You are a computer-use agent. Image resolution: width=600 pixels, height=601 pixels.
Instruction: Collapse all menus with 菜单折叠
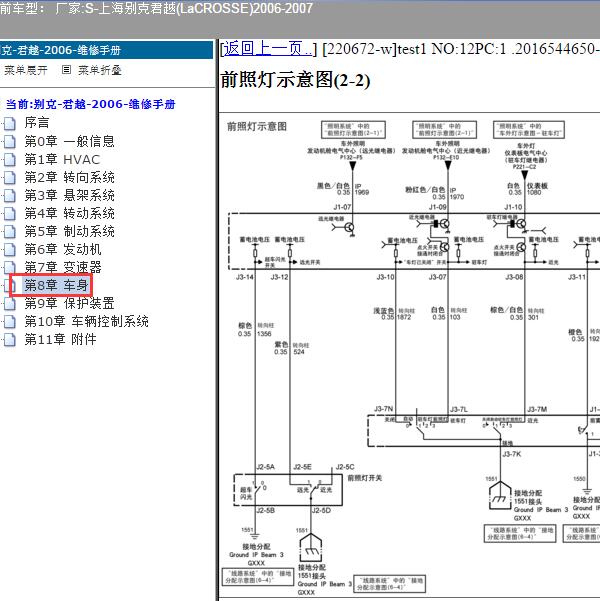100,70
